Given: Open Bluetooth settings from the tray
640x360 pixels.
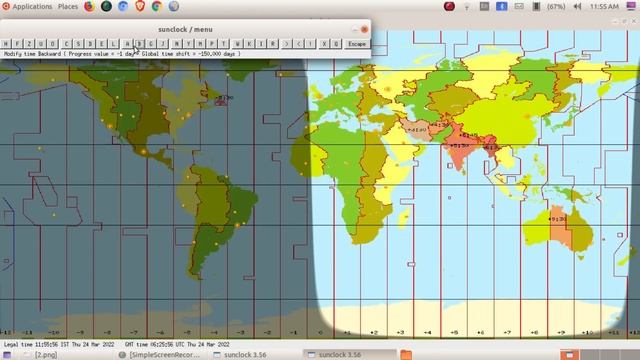Looking at the screenshot, I should 502,6.
